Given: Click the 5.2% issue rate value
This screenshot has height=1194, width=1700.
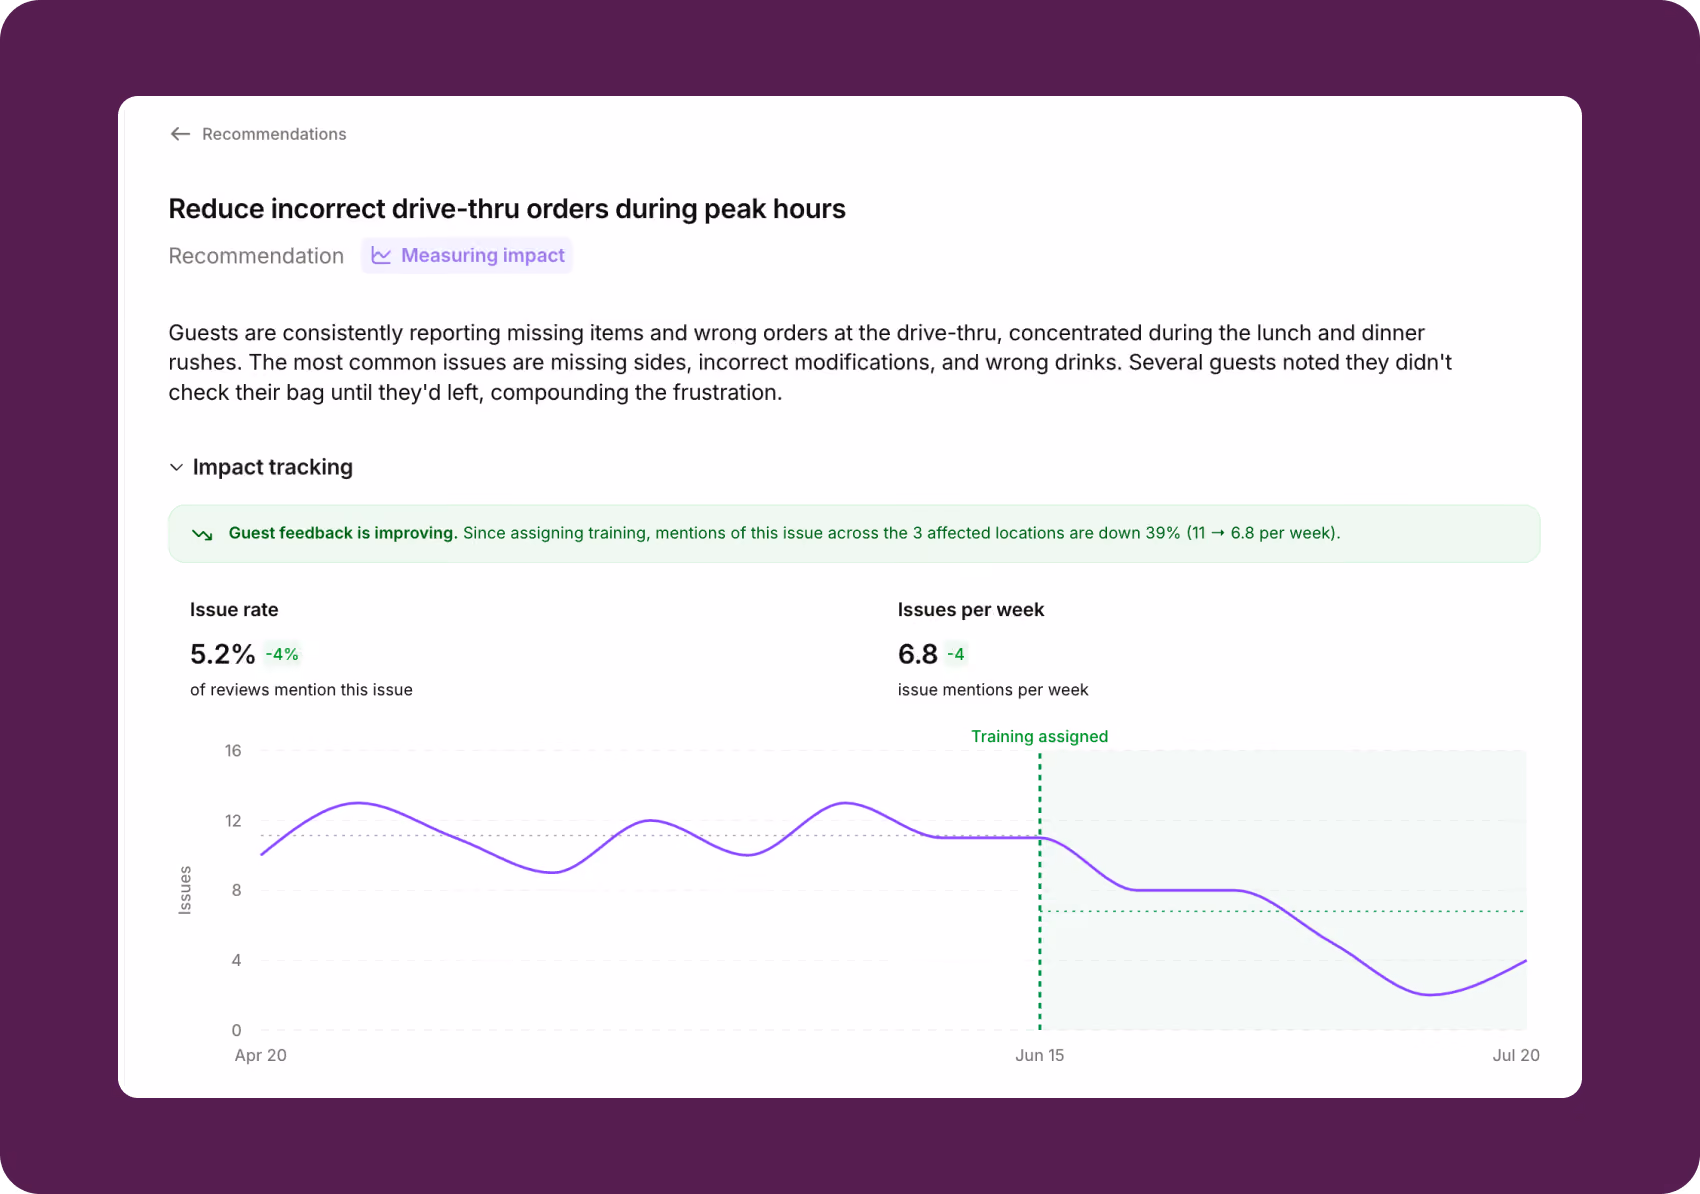Looking at the screenshot, I should tap(222, 654).
